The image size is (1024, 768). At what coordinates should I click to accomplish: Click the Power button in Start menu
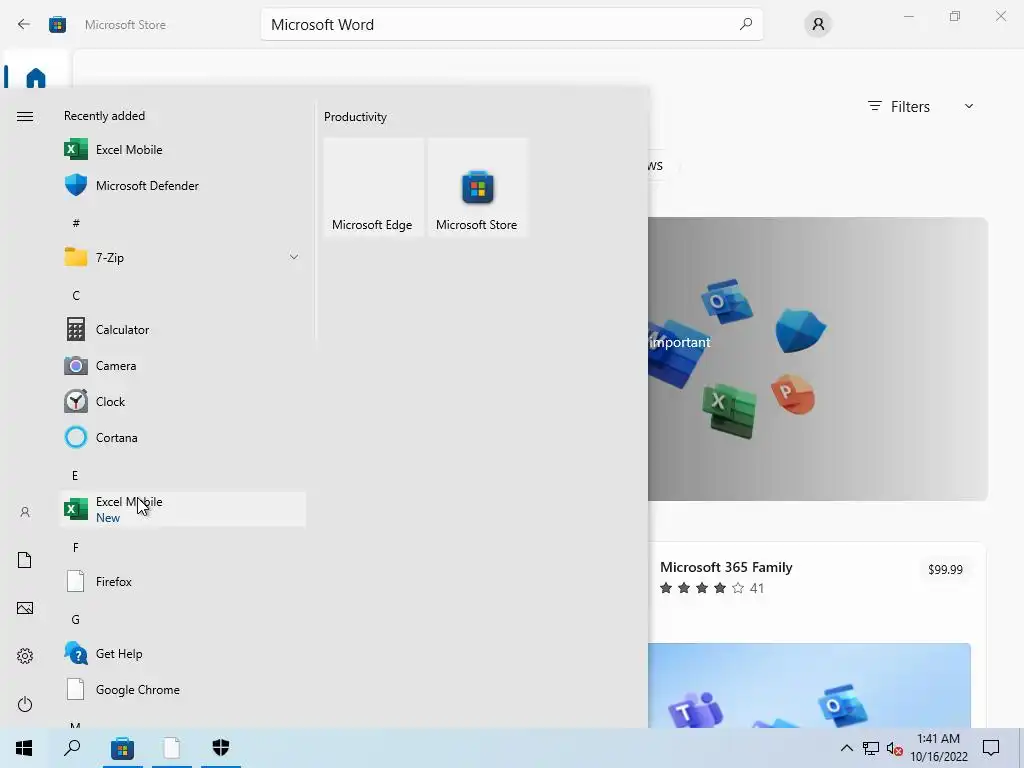(x=25, y=704)
